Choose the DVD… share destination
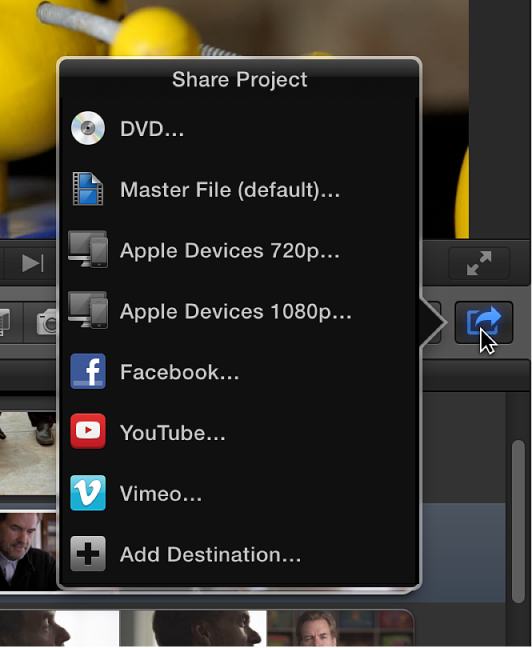The width and height of the screenshot is (532, 648). 239,129
